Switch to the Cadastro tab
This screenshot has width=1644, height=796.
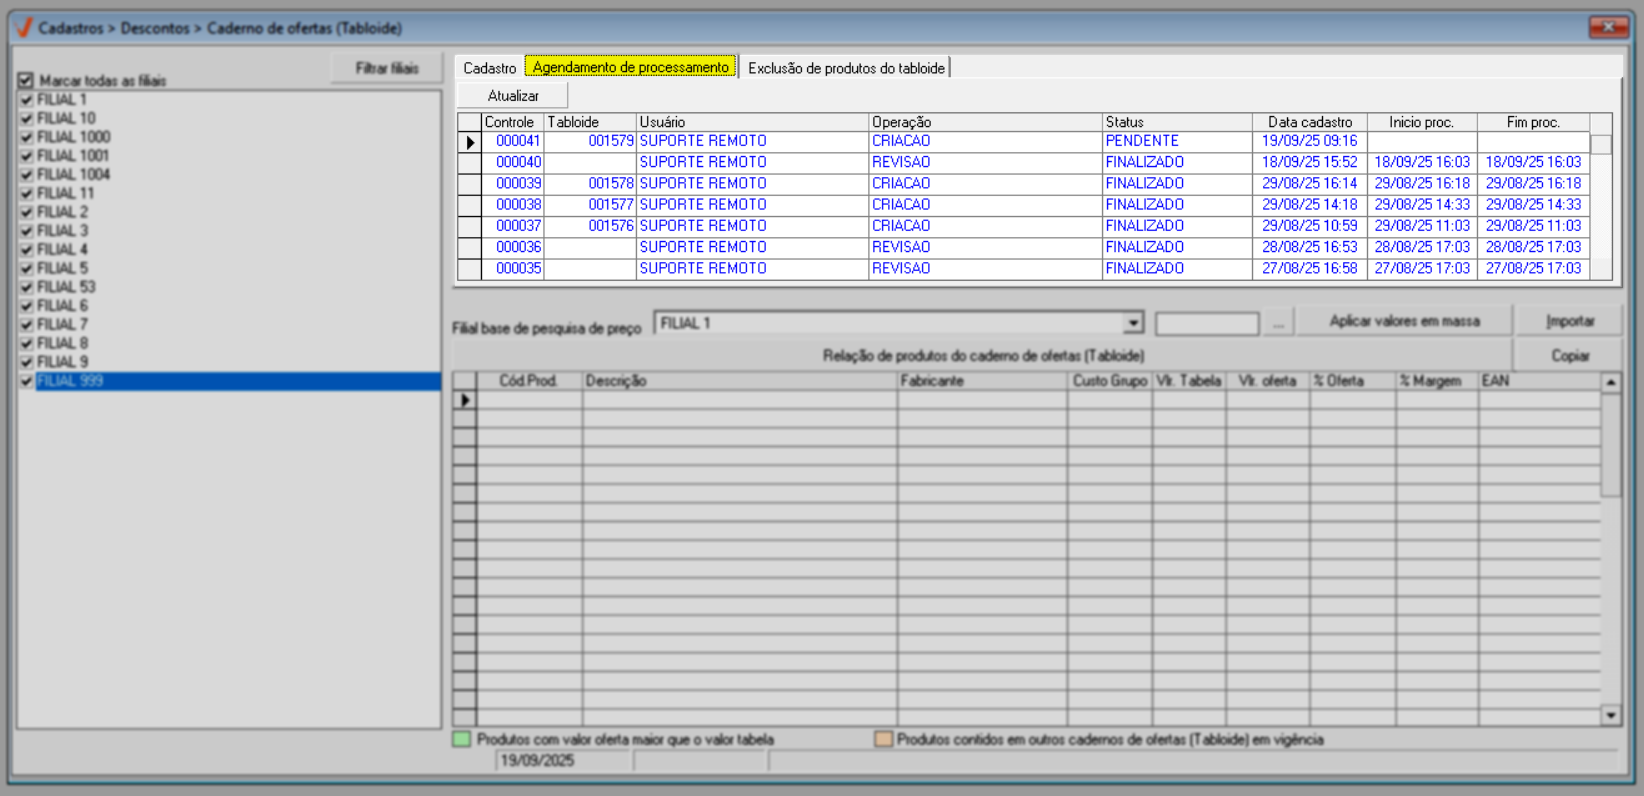(489, 68)
